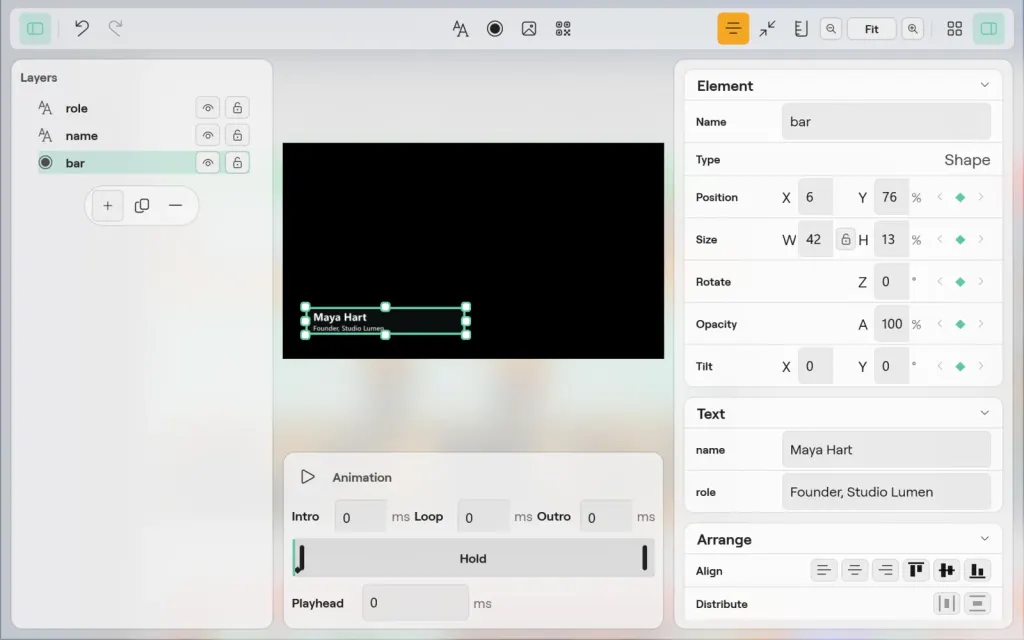Add a text element from the toolbar
This screenshot has height=640, width=1024.
click(x=460, y=29)
